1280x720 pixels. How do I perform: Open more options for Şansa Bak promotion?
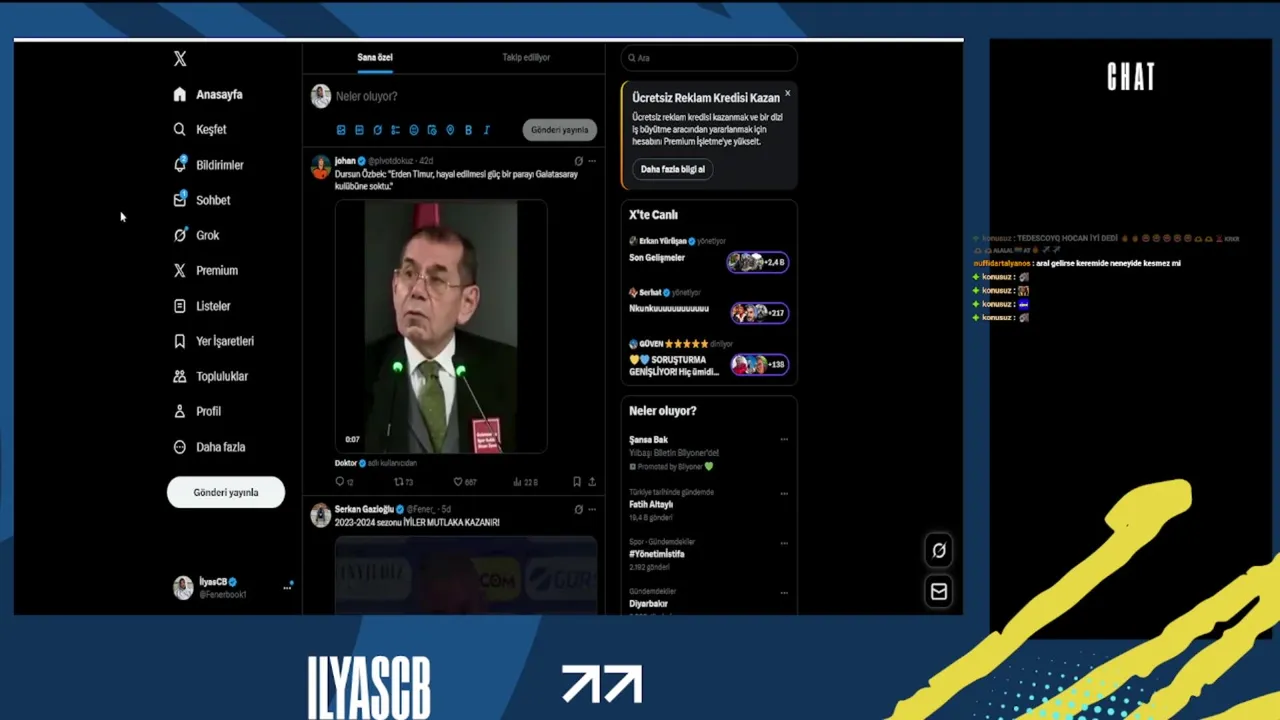[x=784, y=439]
